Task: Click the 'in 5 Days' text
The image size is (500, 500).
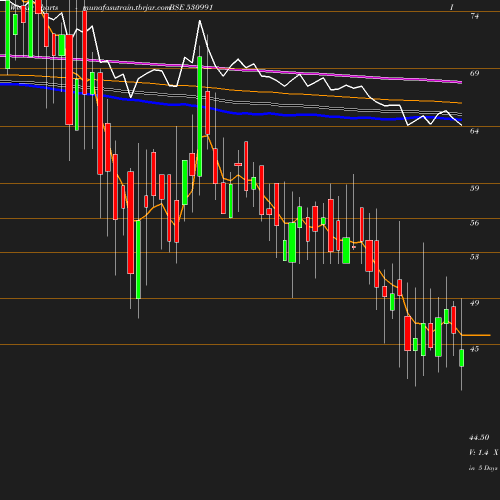Action: (x=483, y=468)
